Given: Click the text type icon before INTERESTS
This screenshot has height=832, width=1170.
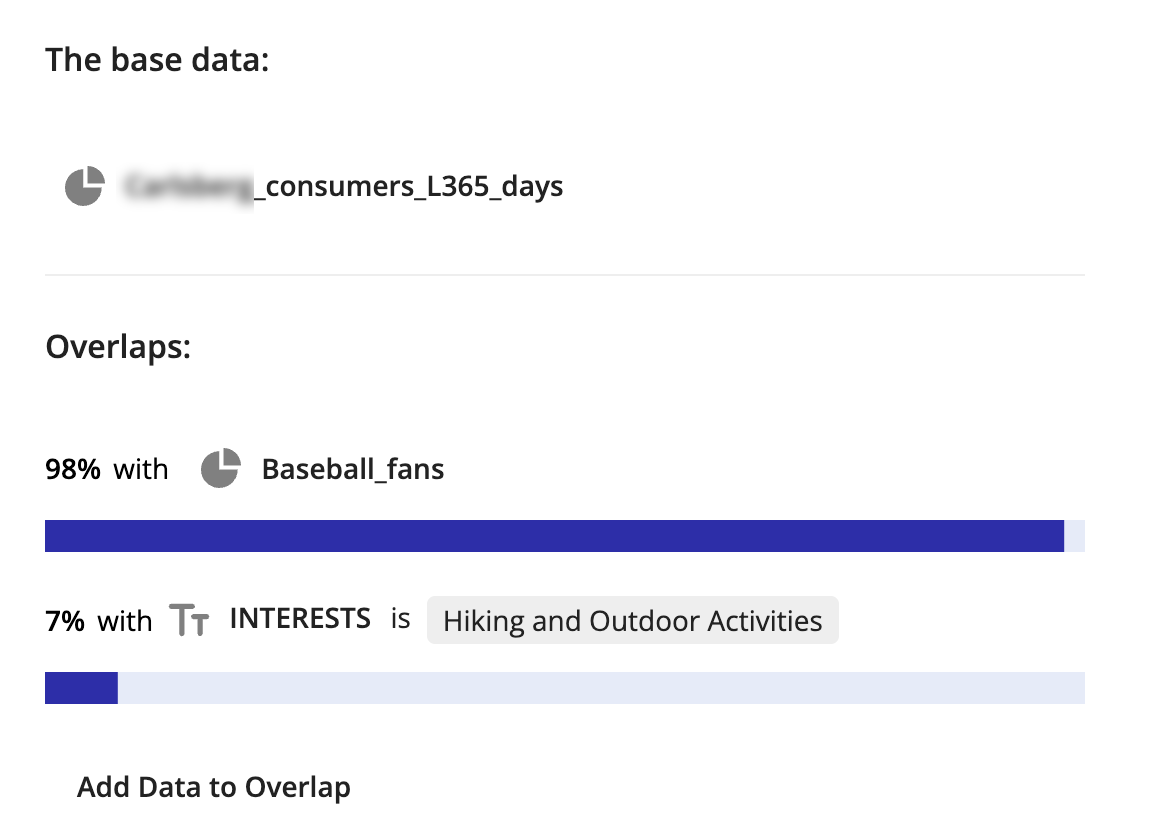Looking at the screenshot, I should pos(189,620).
